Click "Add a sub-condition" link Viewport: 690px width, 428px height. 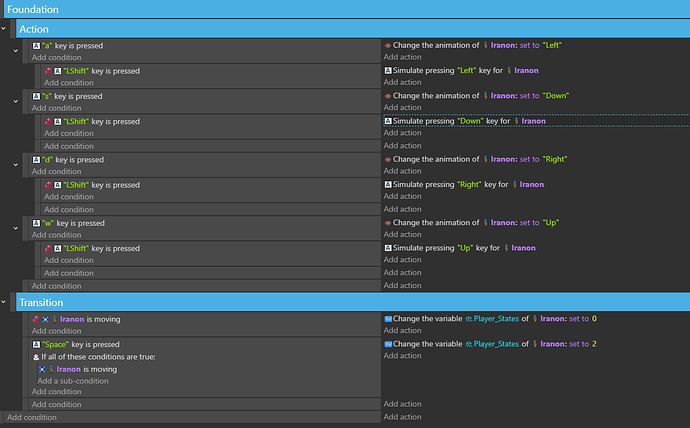73,381
